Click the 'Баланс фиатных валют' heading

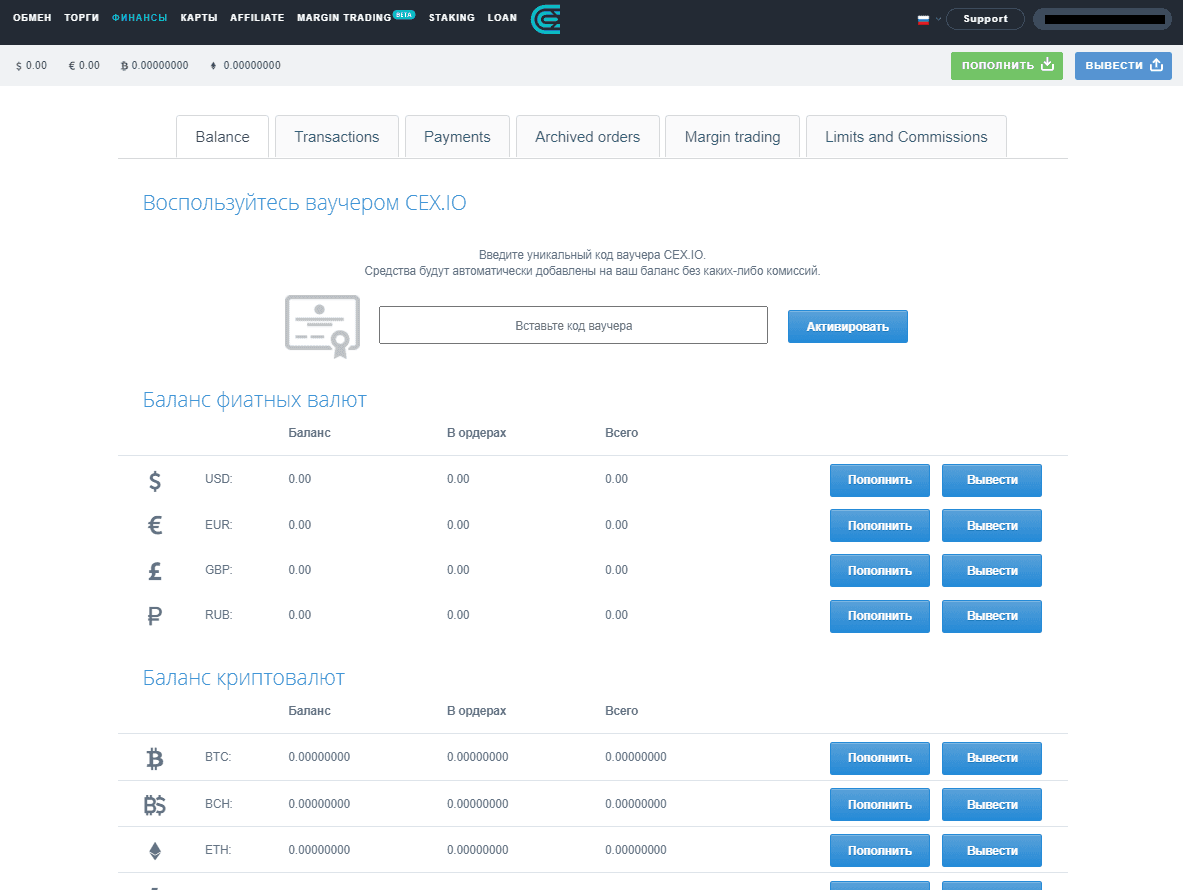[254, 400]
